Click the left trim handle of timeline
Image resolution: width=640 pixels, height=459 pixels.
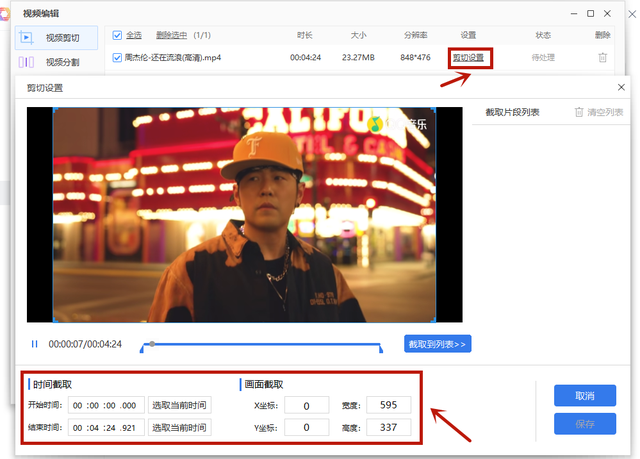coord(142,349)
